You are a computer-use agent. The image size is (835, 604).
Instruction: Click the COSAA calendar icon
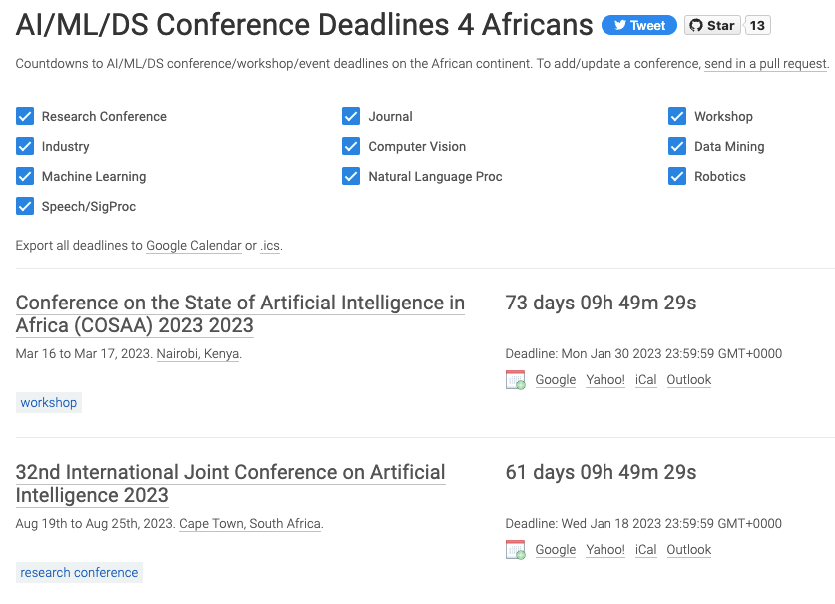(516, 380)
